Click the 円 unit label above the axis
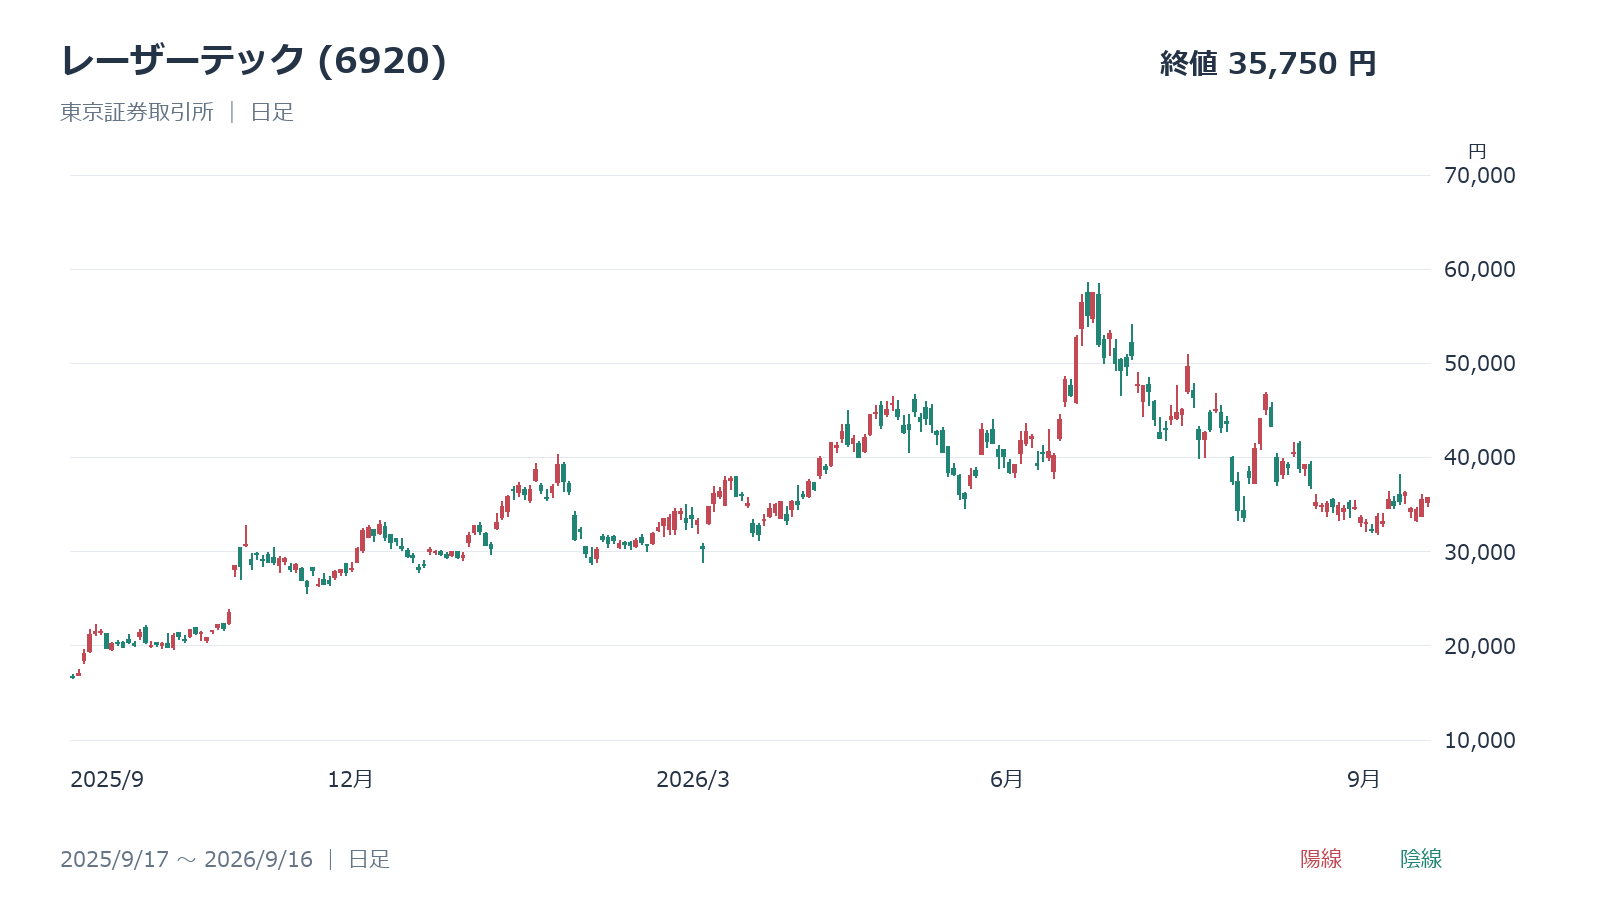This screenshot has height=900, width=1600. coord(1477,151)
